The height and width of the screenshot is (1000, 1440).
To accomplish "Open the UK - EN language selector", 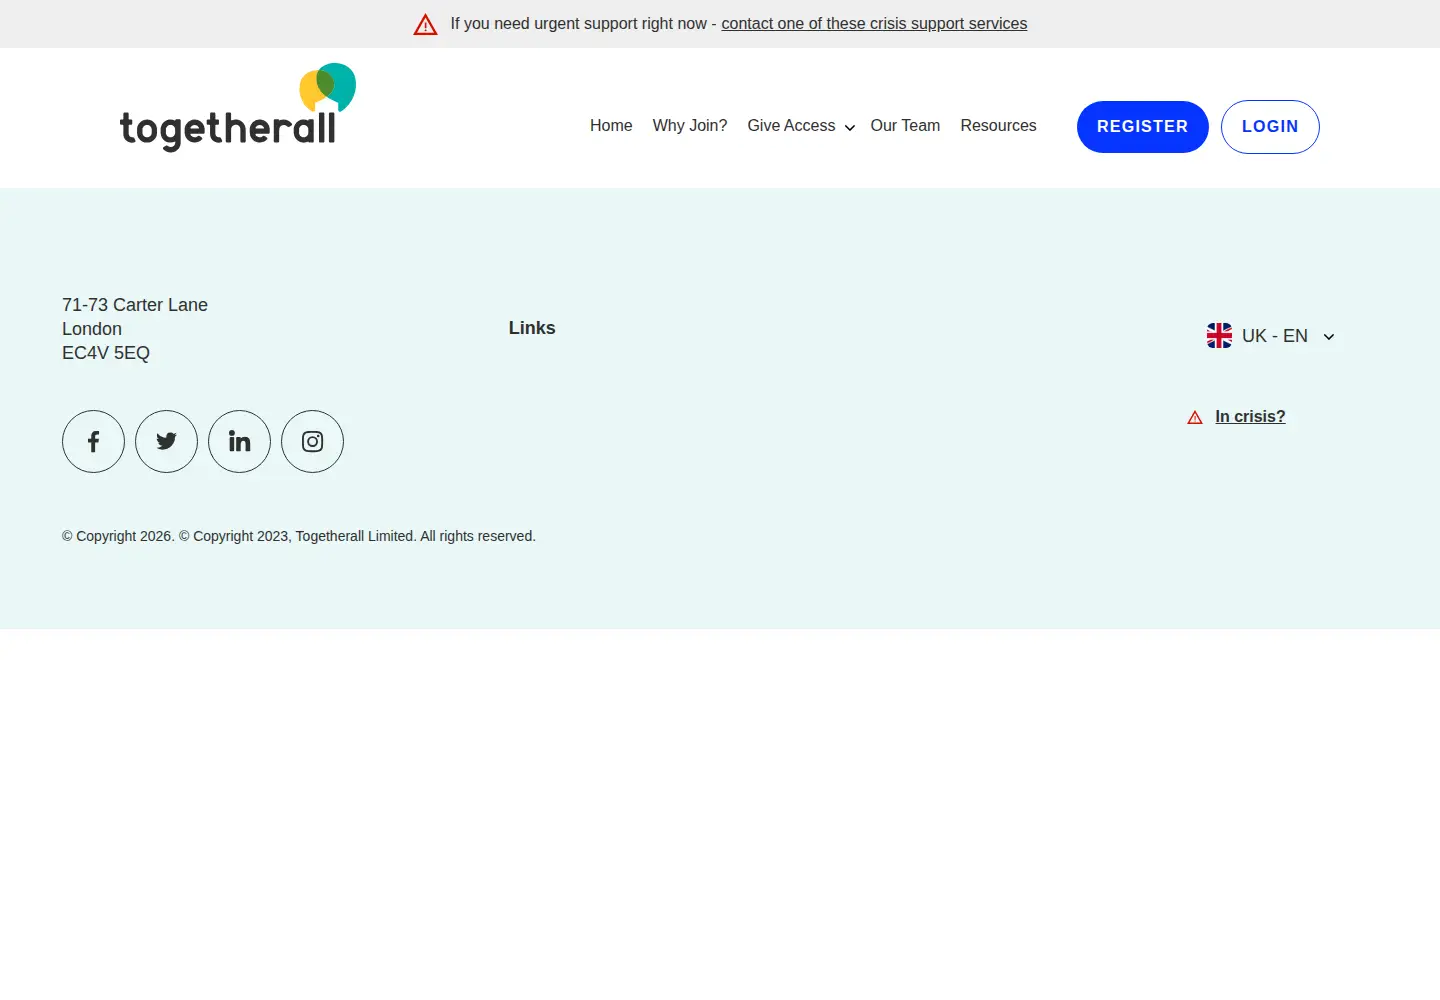I will [1271, 336].
